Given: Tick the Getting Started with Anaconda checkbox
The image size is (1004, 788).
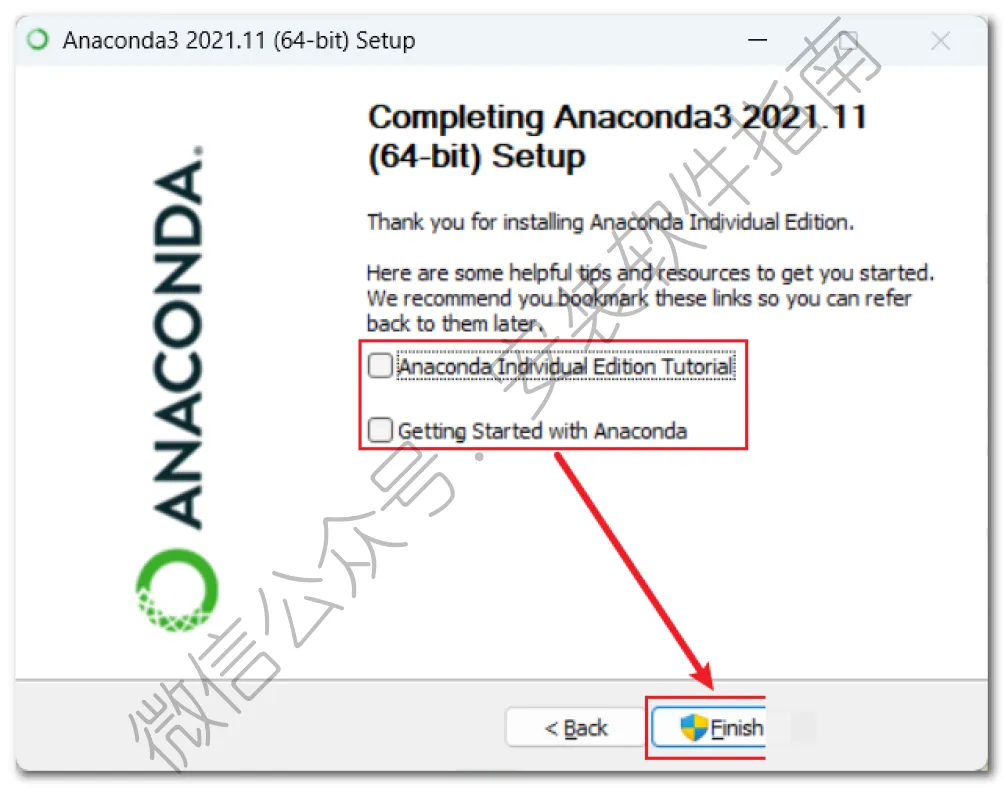Looking at the screenshot, I should tap(380, 430).
